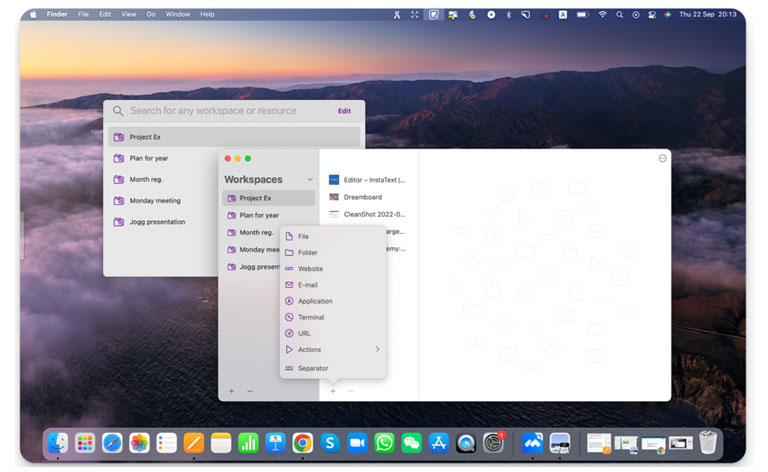
Task: Open Skype from the Dock
Action: 330,443
